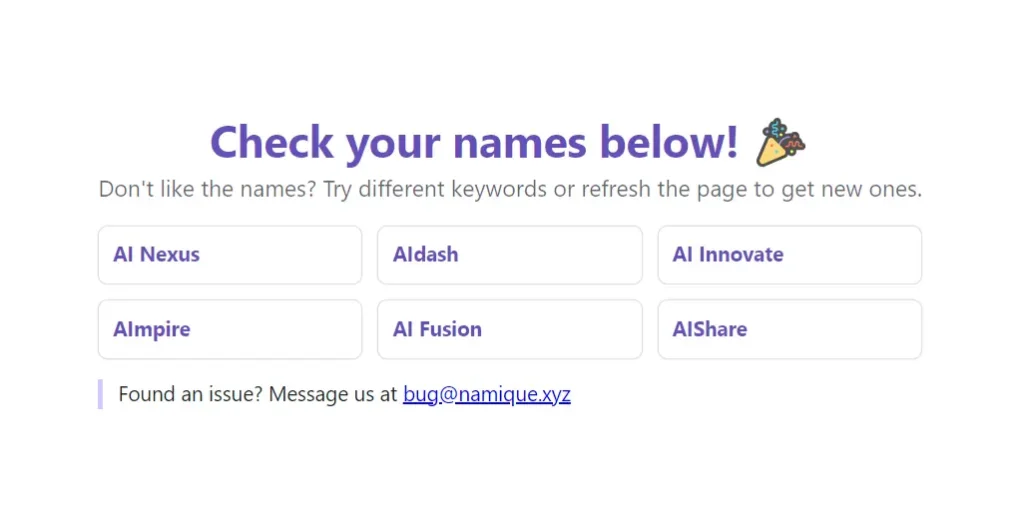Click the word "Check" in the heading
Screen dimensions: 1024x527
(272, 142)
